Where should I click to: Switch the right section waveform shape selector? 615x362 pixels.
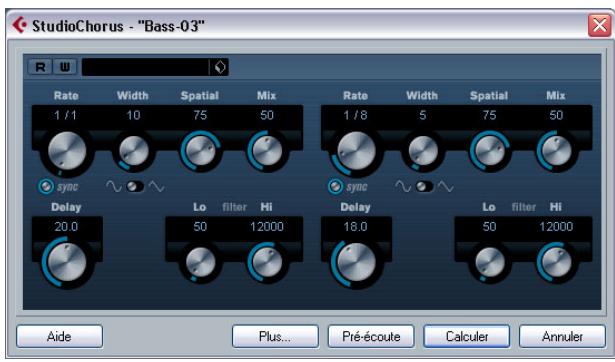point(424,187)
